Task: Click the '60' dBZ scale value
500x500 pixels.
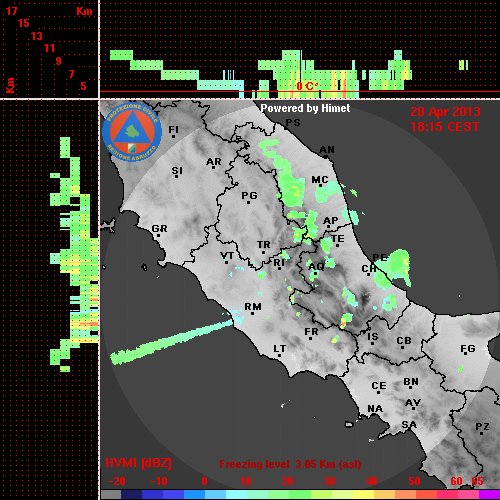Action: click(456, 481)
